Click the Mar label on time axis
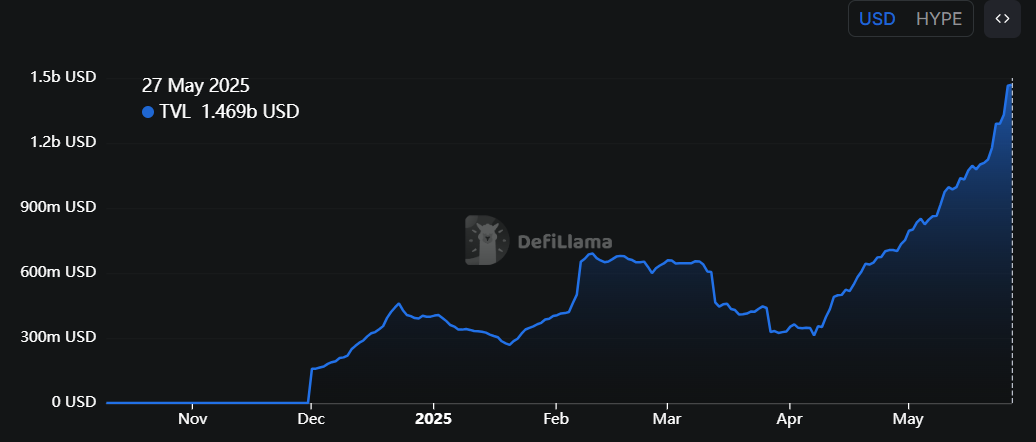 [666, 417]
